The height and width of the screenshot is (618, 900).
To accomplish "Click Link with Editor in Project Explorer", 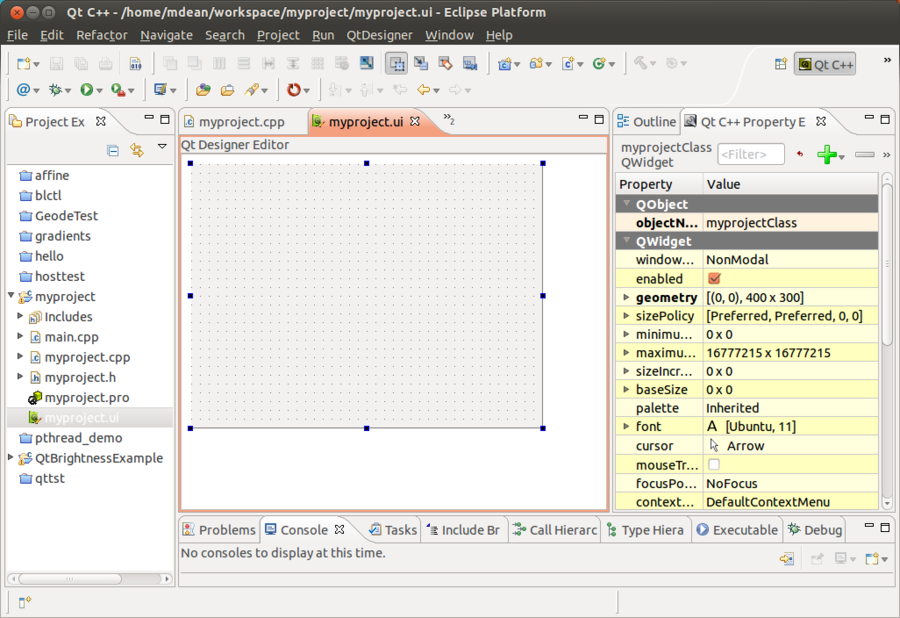I will pos(135,150).
